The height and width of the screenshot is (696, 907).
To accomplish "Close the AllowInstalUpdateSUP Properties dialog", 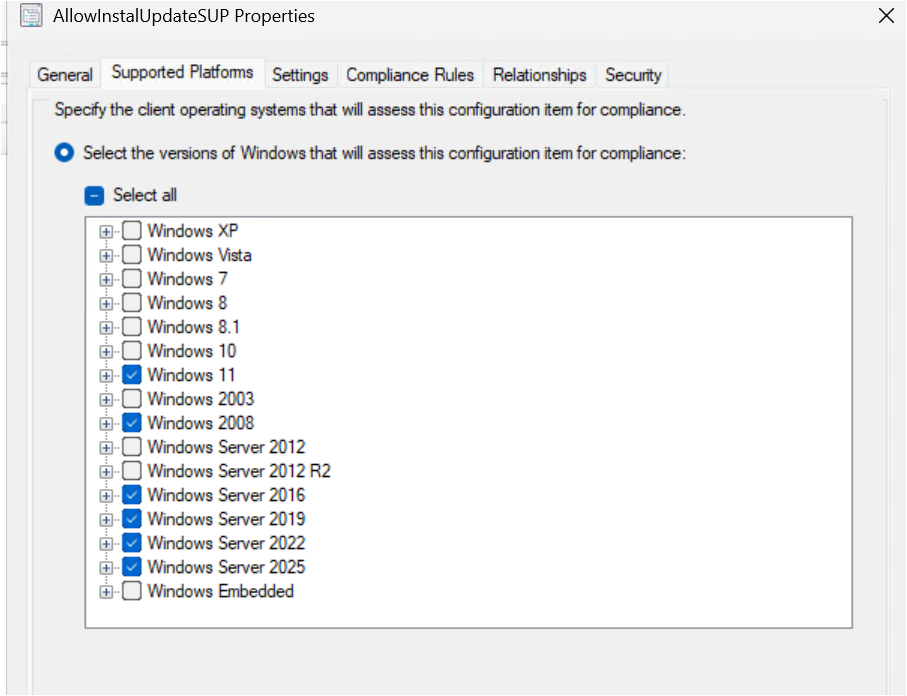I will point(885,16).
